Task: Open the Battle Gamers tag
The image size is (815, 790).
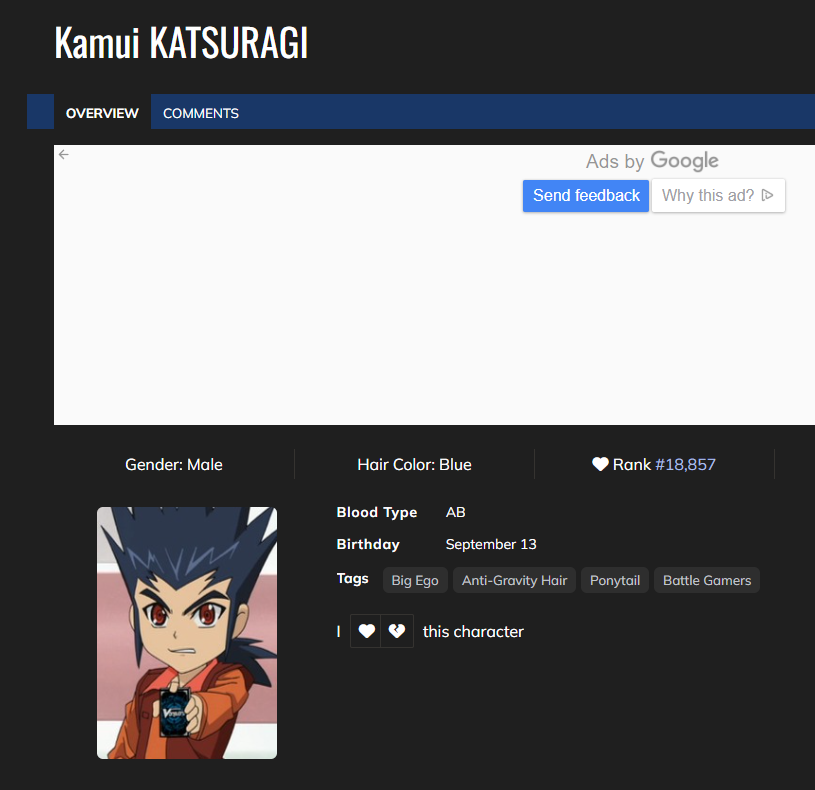Action: [706, 580]
